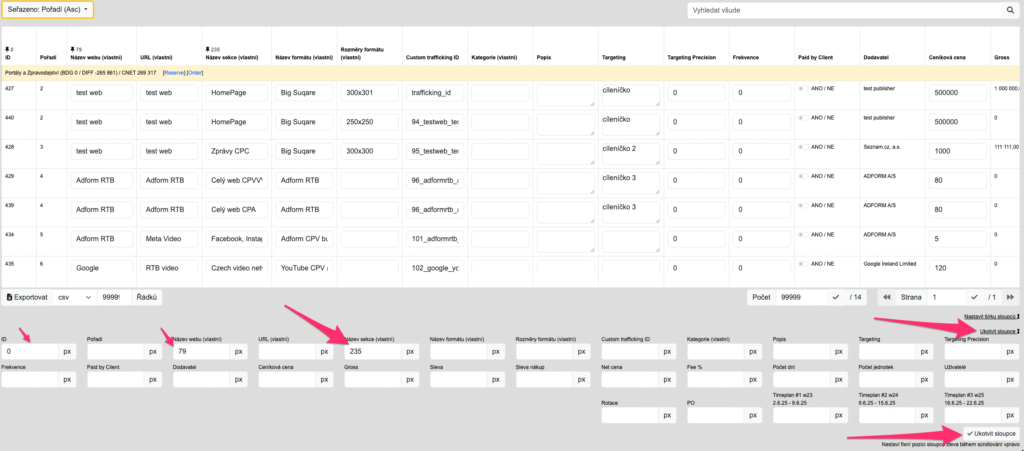Screen dimensions: 1024x451
Task: Click the pin icon above Název sekce column
Action: pyautogui.click(x=207, y=48)
